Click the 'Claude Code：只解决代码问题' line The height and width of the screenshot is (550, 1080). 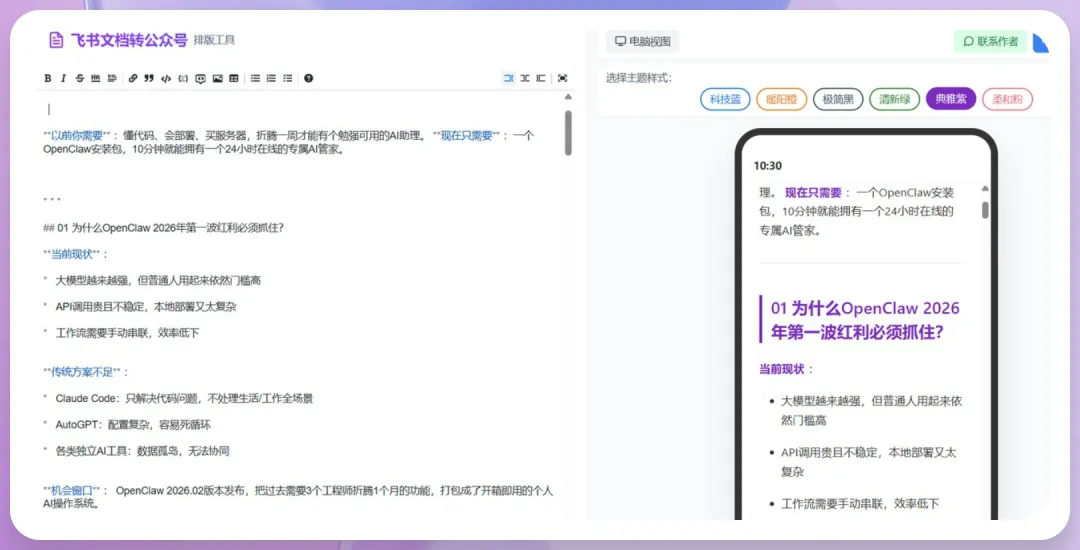[184, 399]
